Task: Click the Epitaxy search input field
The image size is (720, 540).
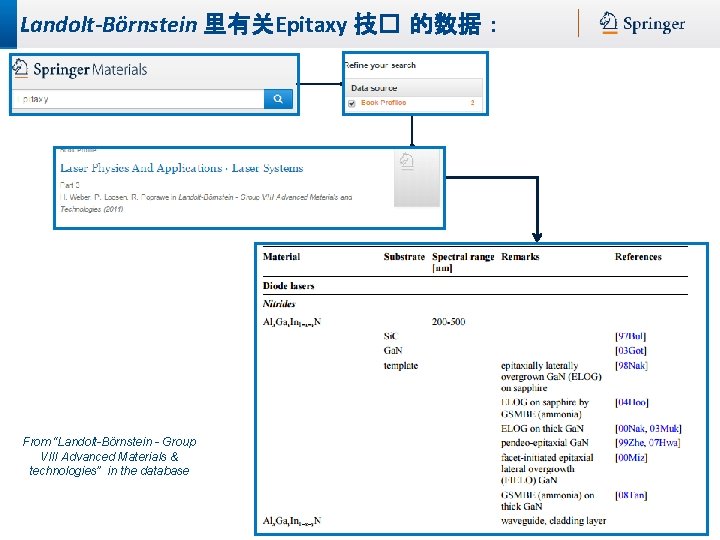Action: tap(138, 99)
